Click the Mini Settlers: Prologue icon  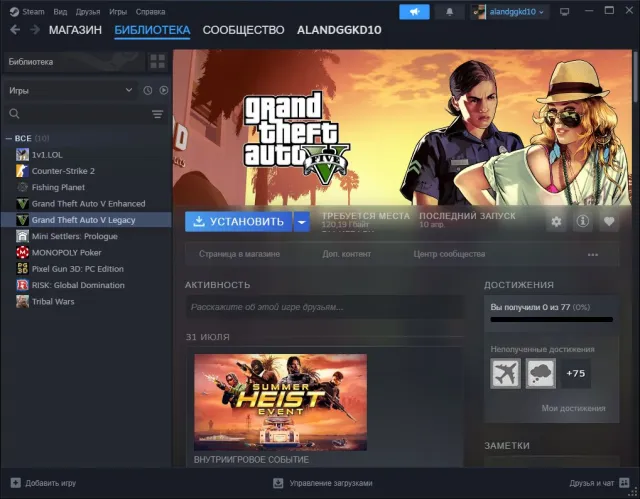click(x=22, y=236)
